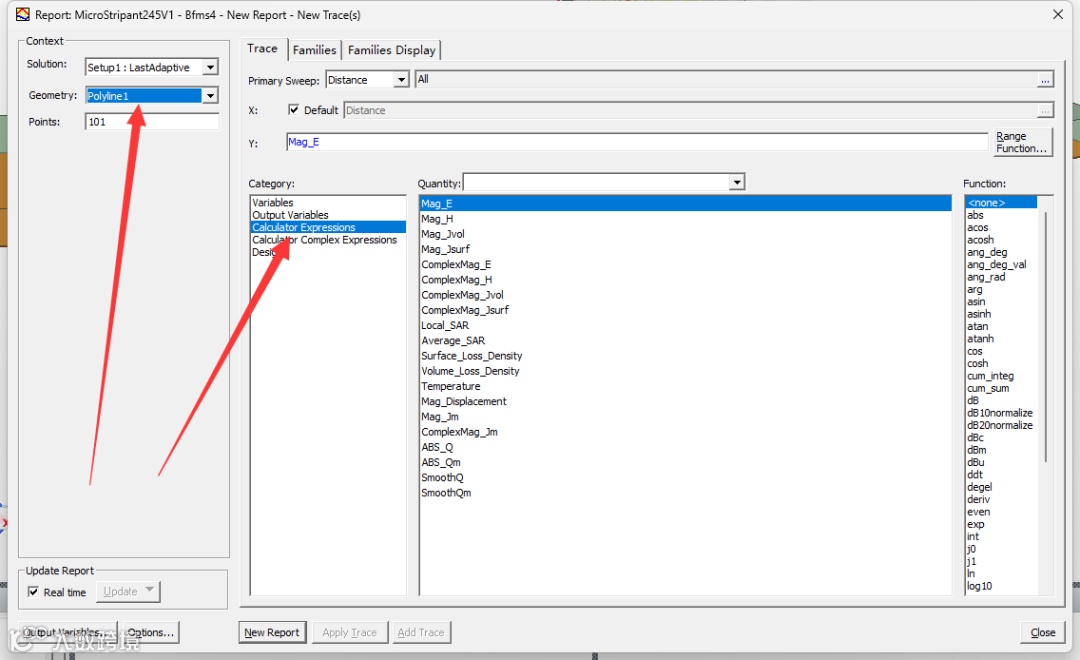Select ComplexMag_Jsurf quantity
Image resolution: width=1080 pixels, height=660 pixels.
pyautogui.click(x=465, y=310)
